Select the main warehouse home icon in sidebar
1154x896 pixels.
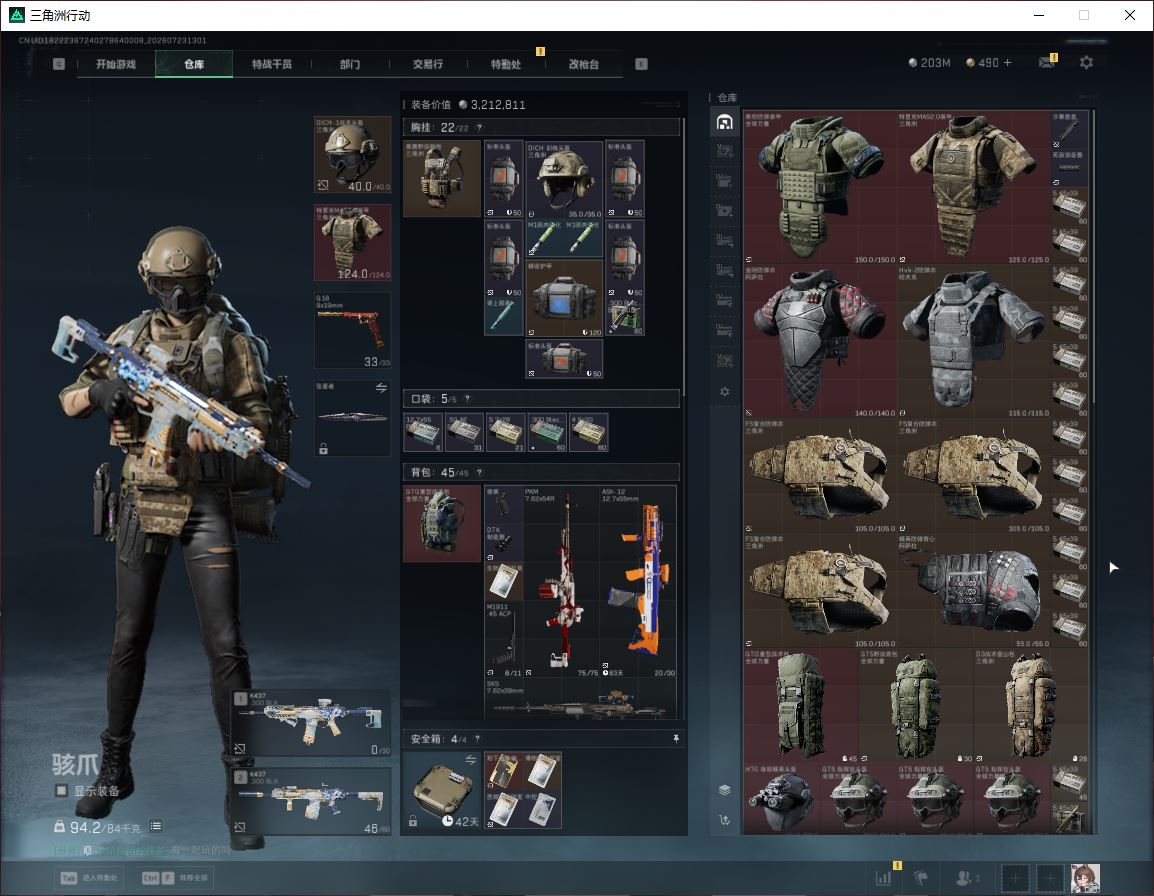pos(724,121)
